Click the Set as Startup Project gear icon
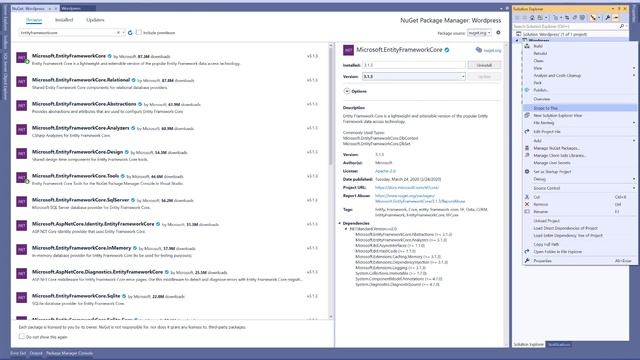Screen dimensions: 640x360 (x=527, y=171)
